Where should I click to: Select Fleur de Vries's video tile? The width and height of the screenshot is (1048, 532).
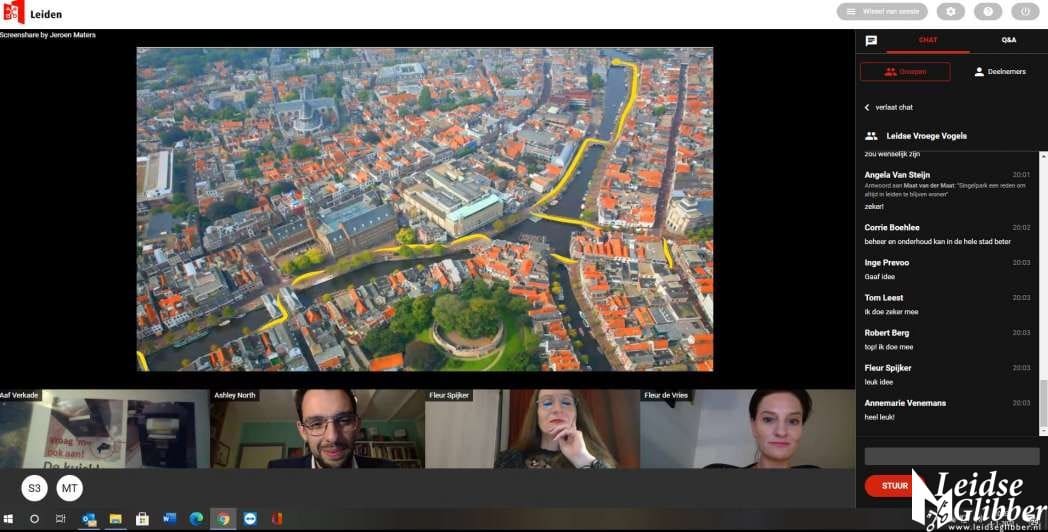point(747,430)
